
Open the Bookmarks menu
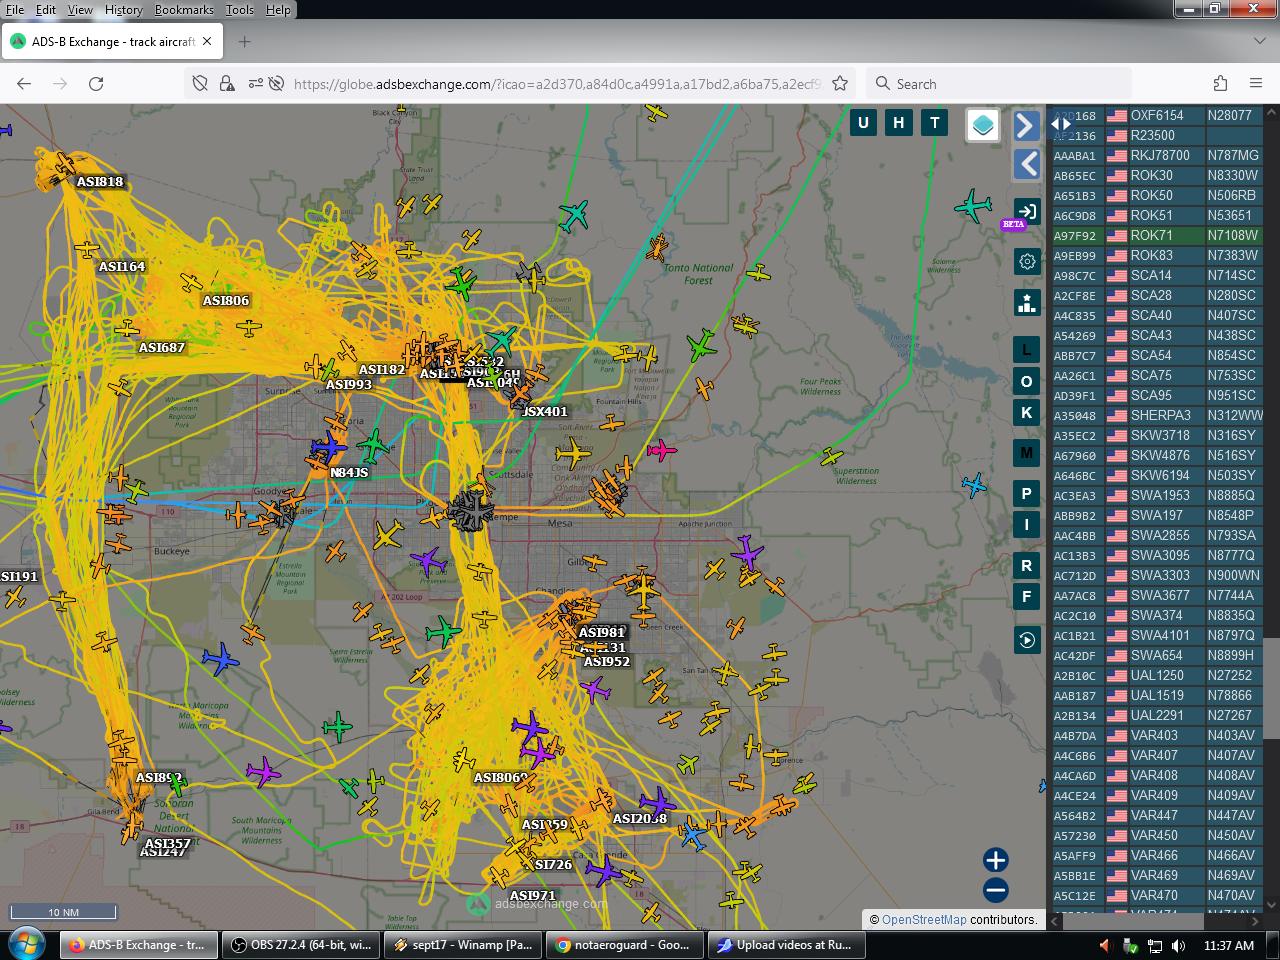tap(184, 10)
